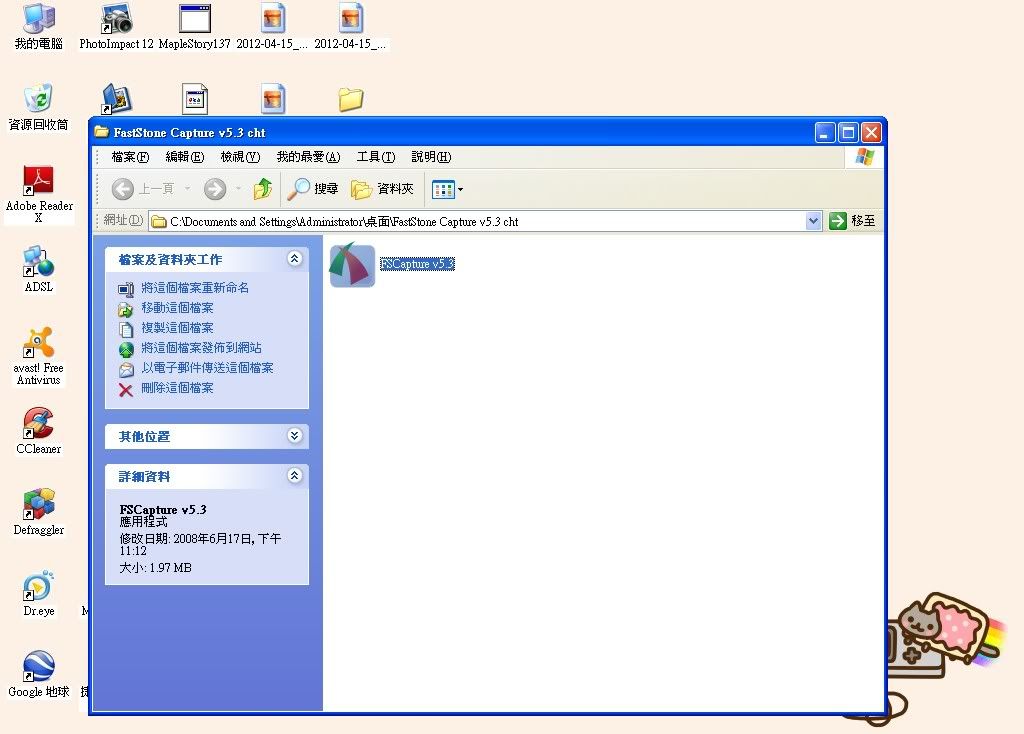Open the 檔案(F) menu
Screen dimensions: 1024x734
130,157
